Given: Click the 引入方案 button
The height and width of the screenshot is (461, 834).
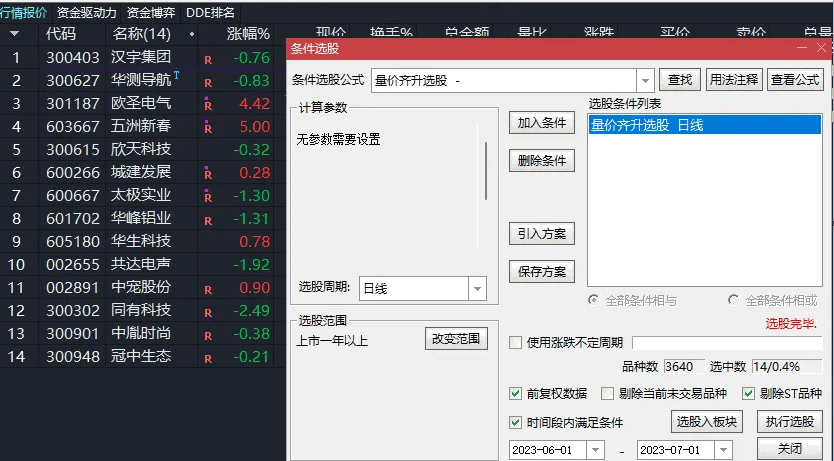Looking at the screenshot, I should [541, 233].
